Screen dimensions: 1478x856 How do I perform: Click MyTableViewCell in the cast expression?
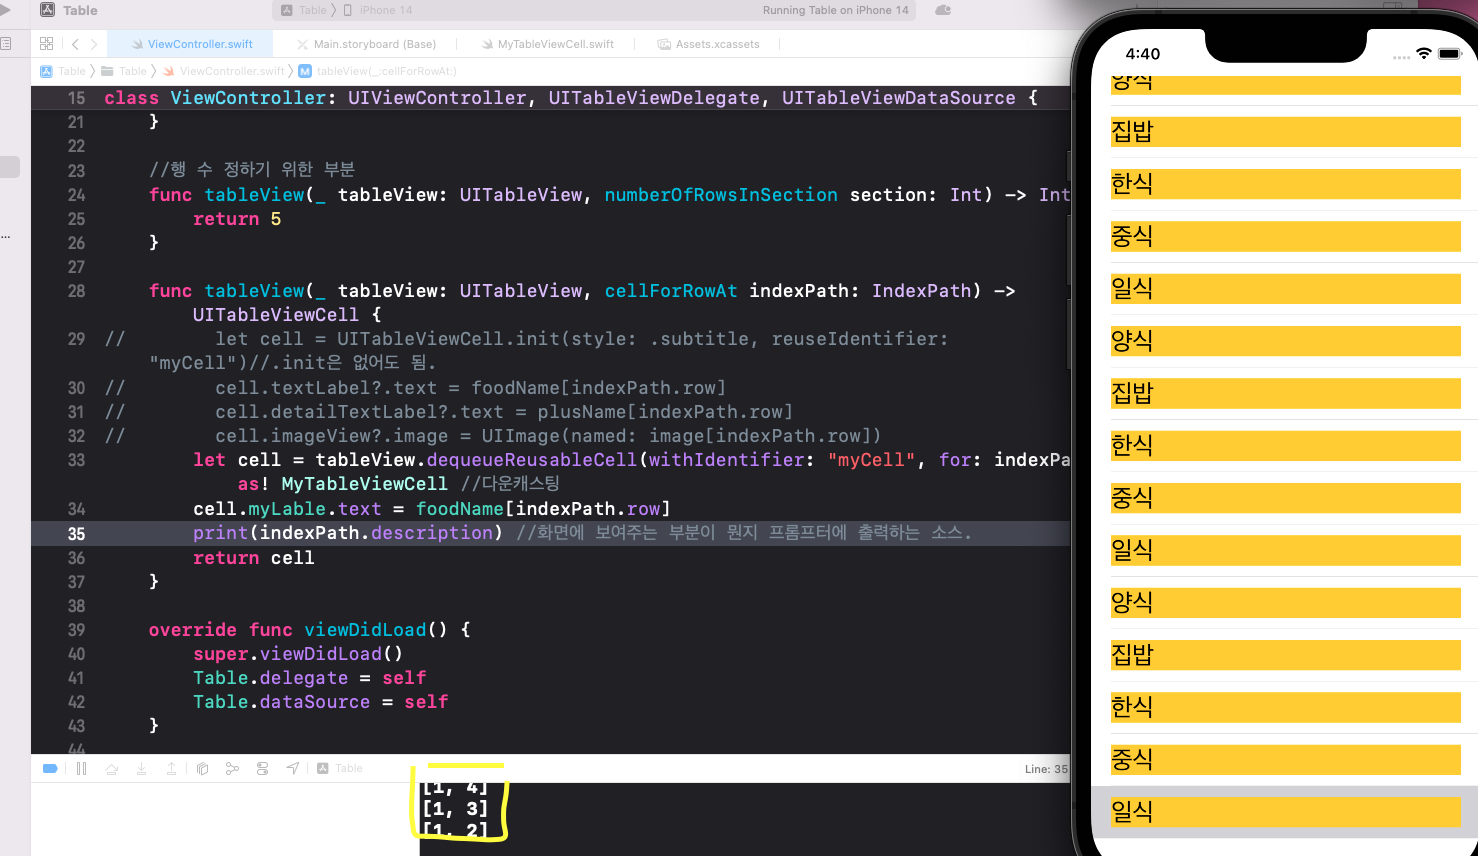[365, 484]
